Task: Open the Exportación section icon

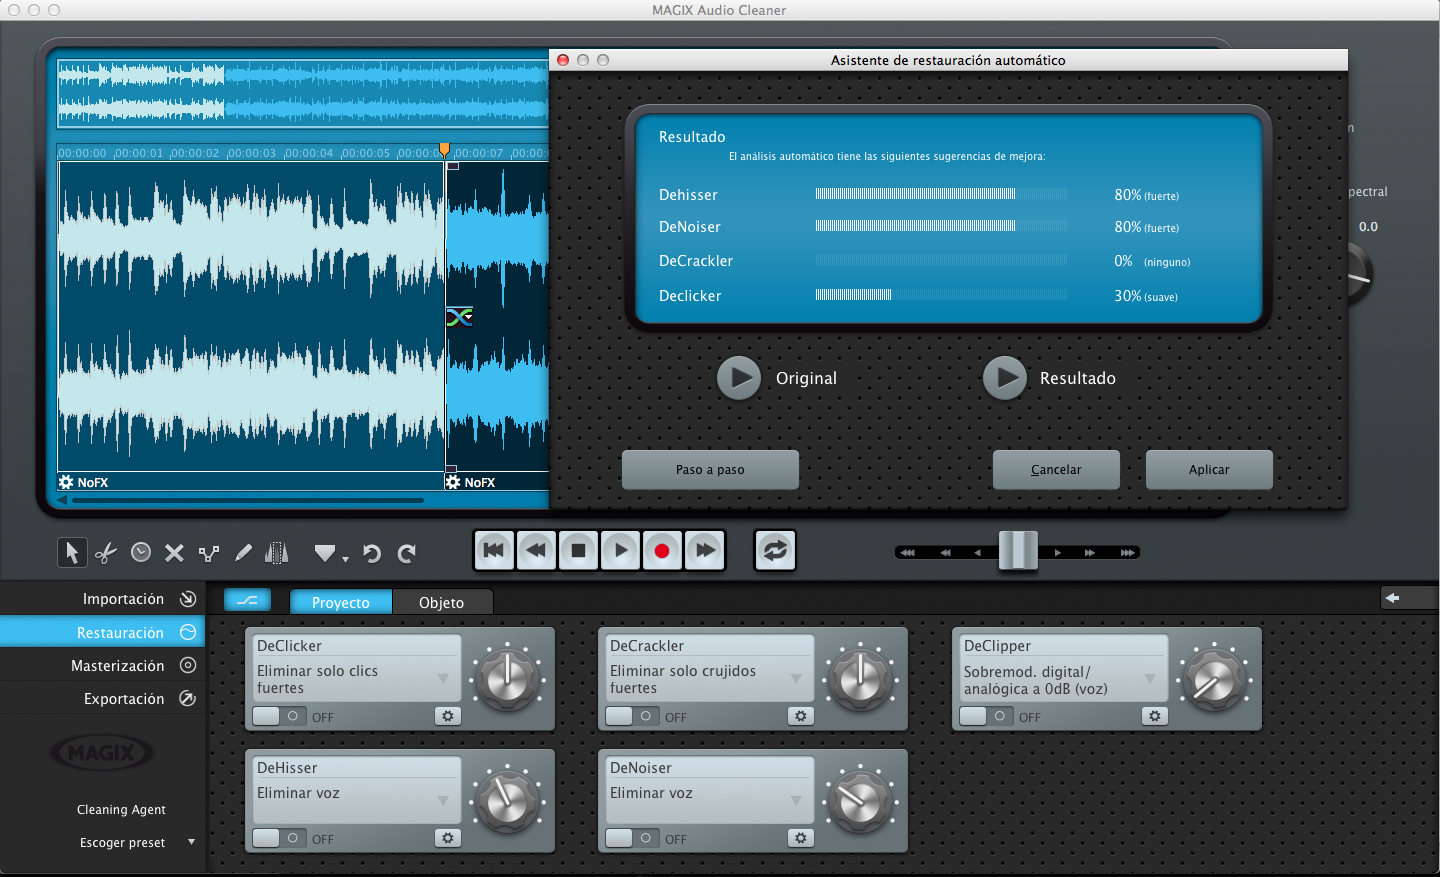Action: point(188,698)
